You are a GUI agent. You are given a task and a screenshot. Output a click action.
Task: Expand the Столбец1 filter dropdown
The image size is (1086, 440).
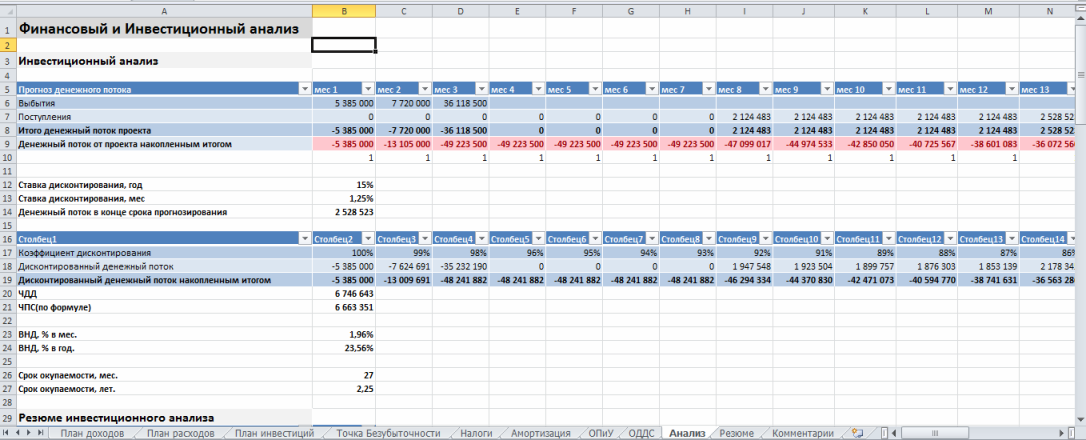[x=303, y=239]
